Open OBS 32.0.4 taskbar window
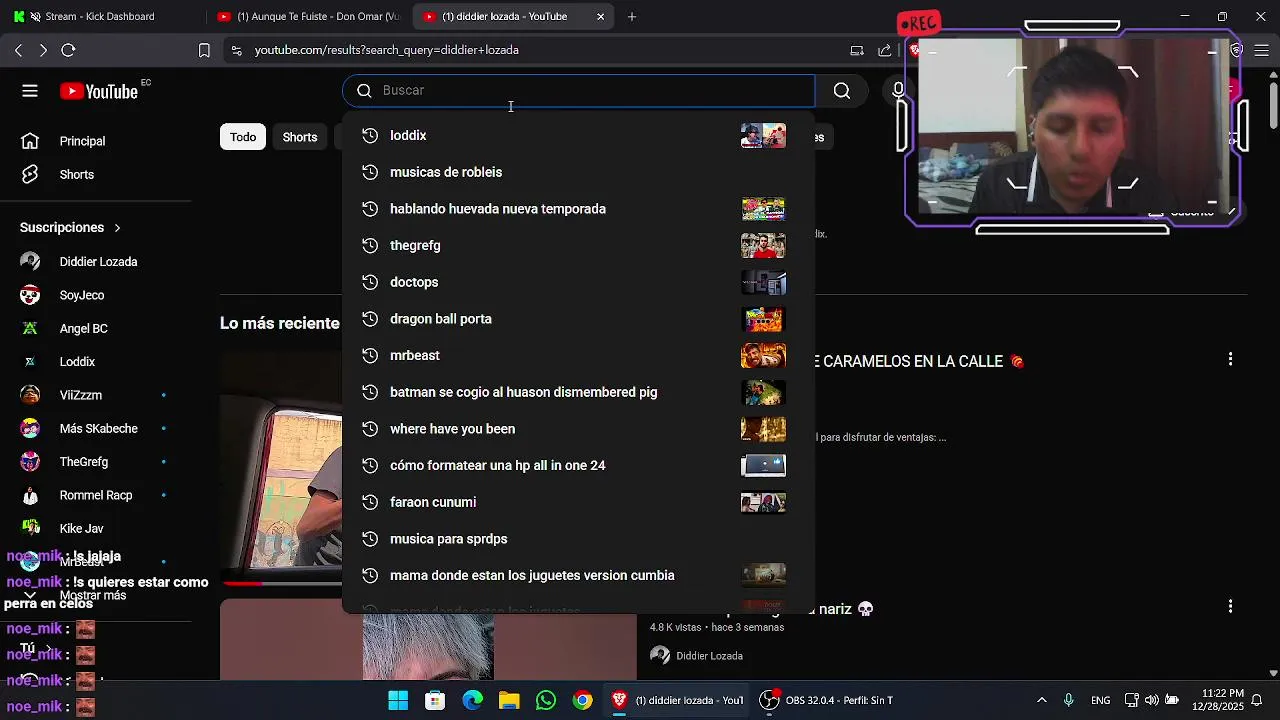The width and height of the screenshot is (1280, 720). 826,700
